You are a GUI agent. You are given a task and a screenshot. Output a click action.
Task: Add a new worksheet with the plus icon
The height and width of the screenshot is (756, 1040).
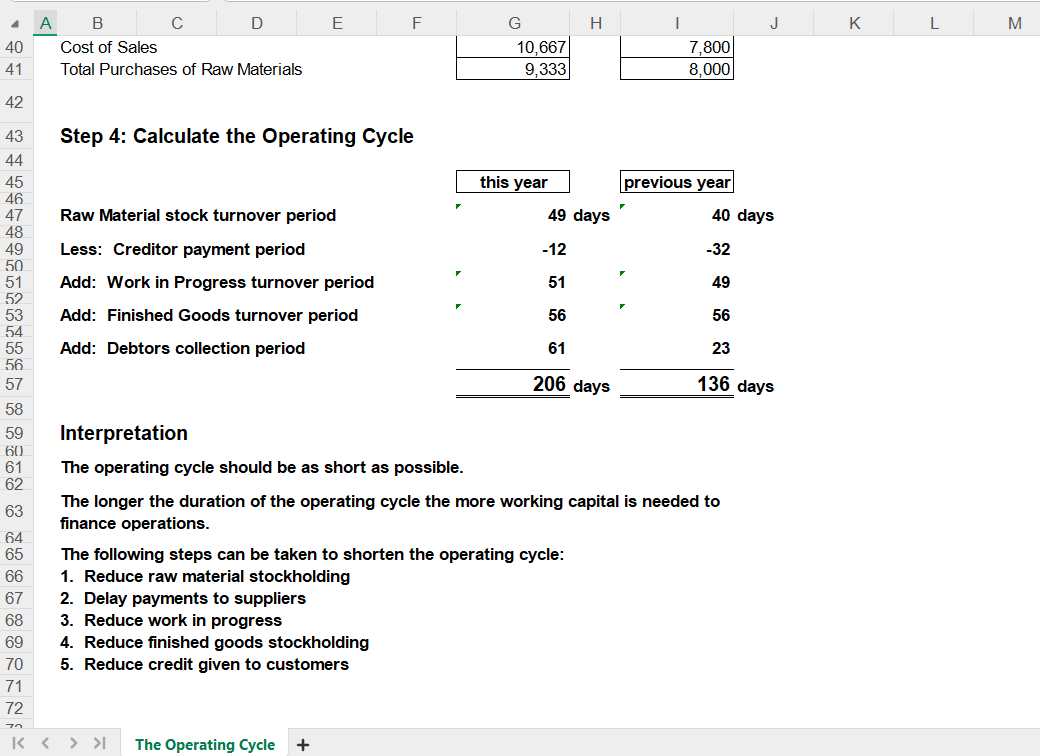pyautogui.click(x=302, y=743)
